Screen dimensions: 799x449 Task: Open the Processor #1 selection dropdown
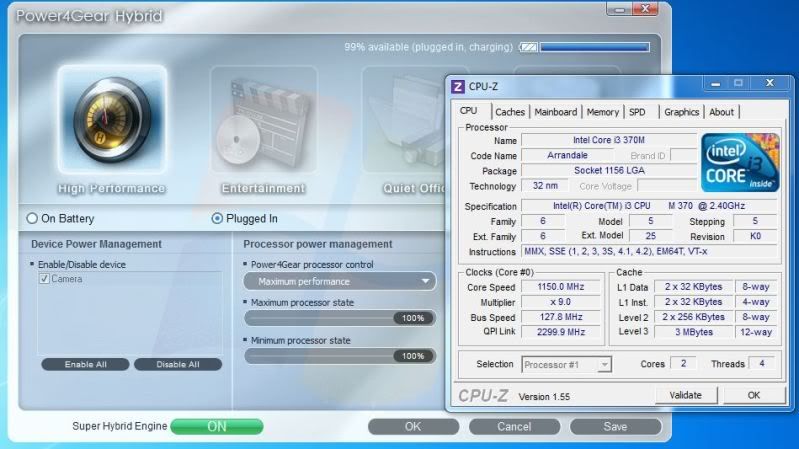click(566, 365)
